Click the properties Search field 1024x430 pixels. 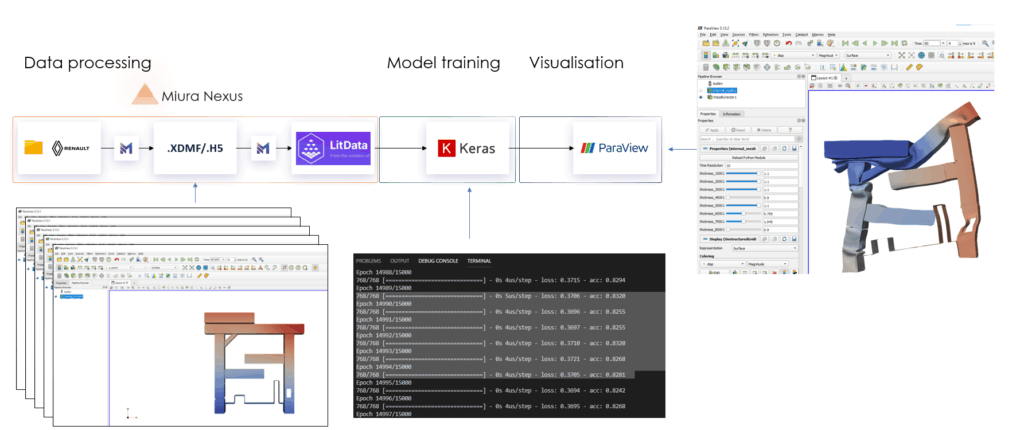(x=747, y=139)
